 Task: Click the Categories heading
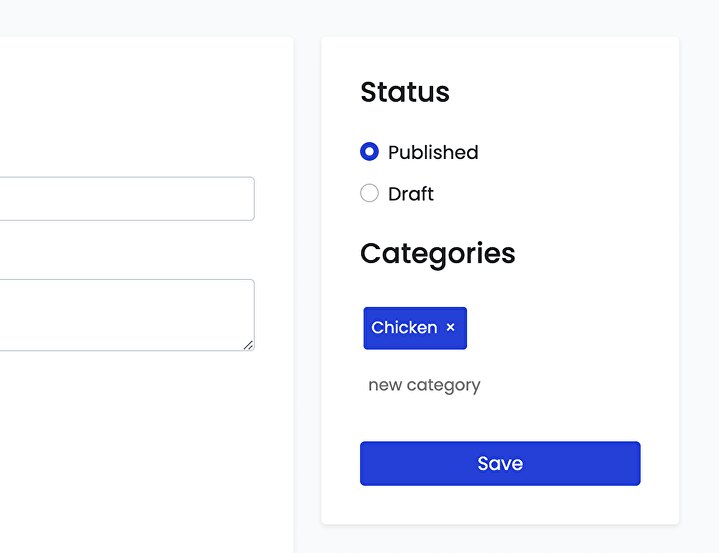point(438,253)
